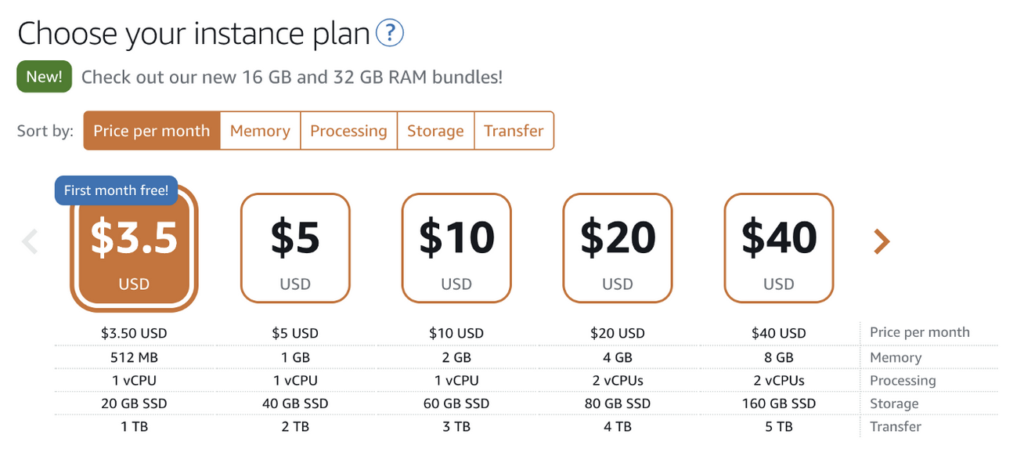Sort plans by Processing
Screen dimensions: 1024x456
pyautogui.click(x=348, y=131)
